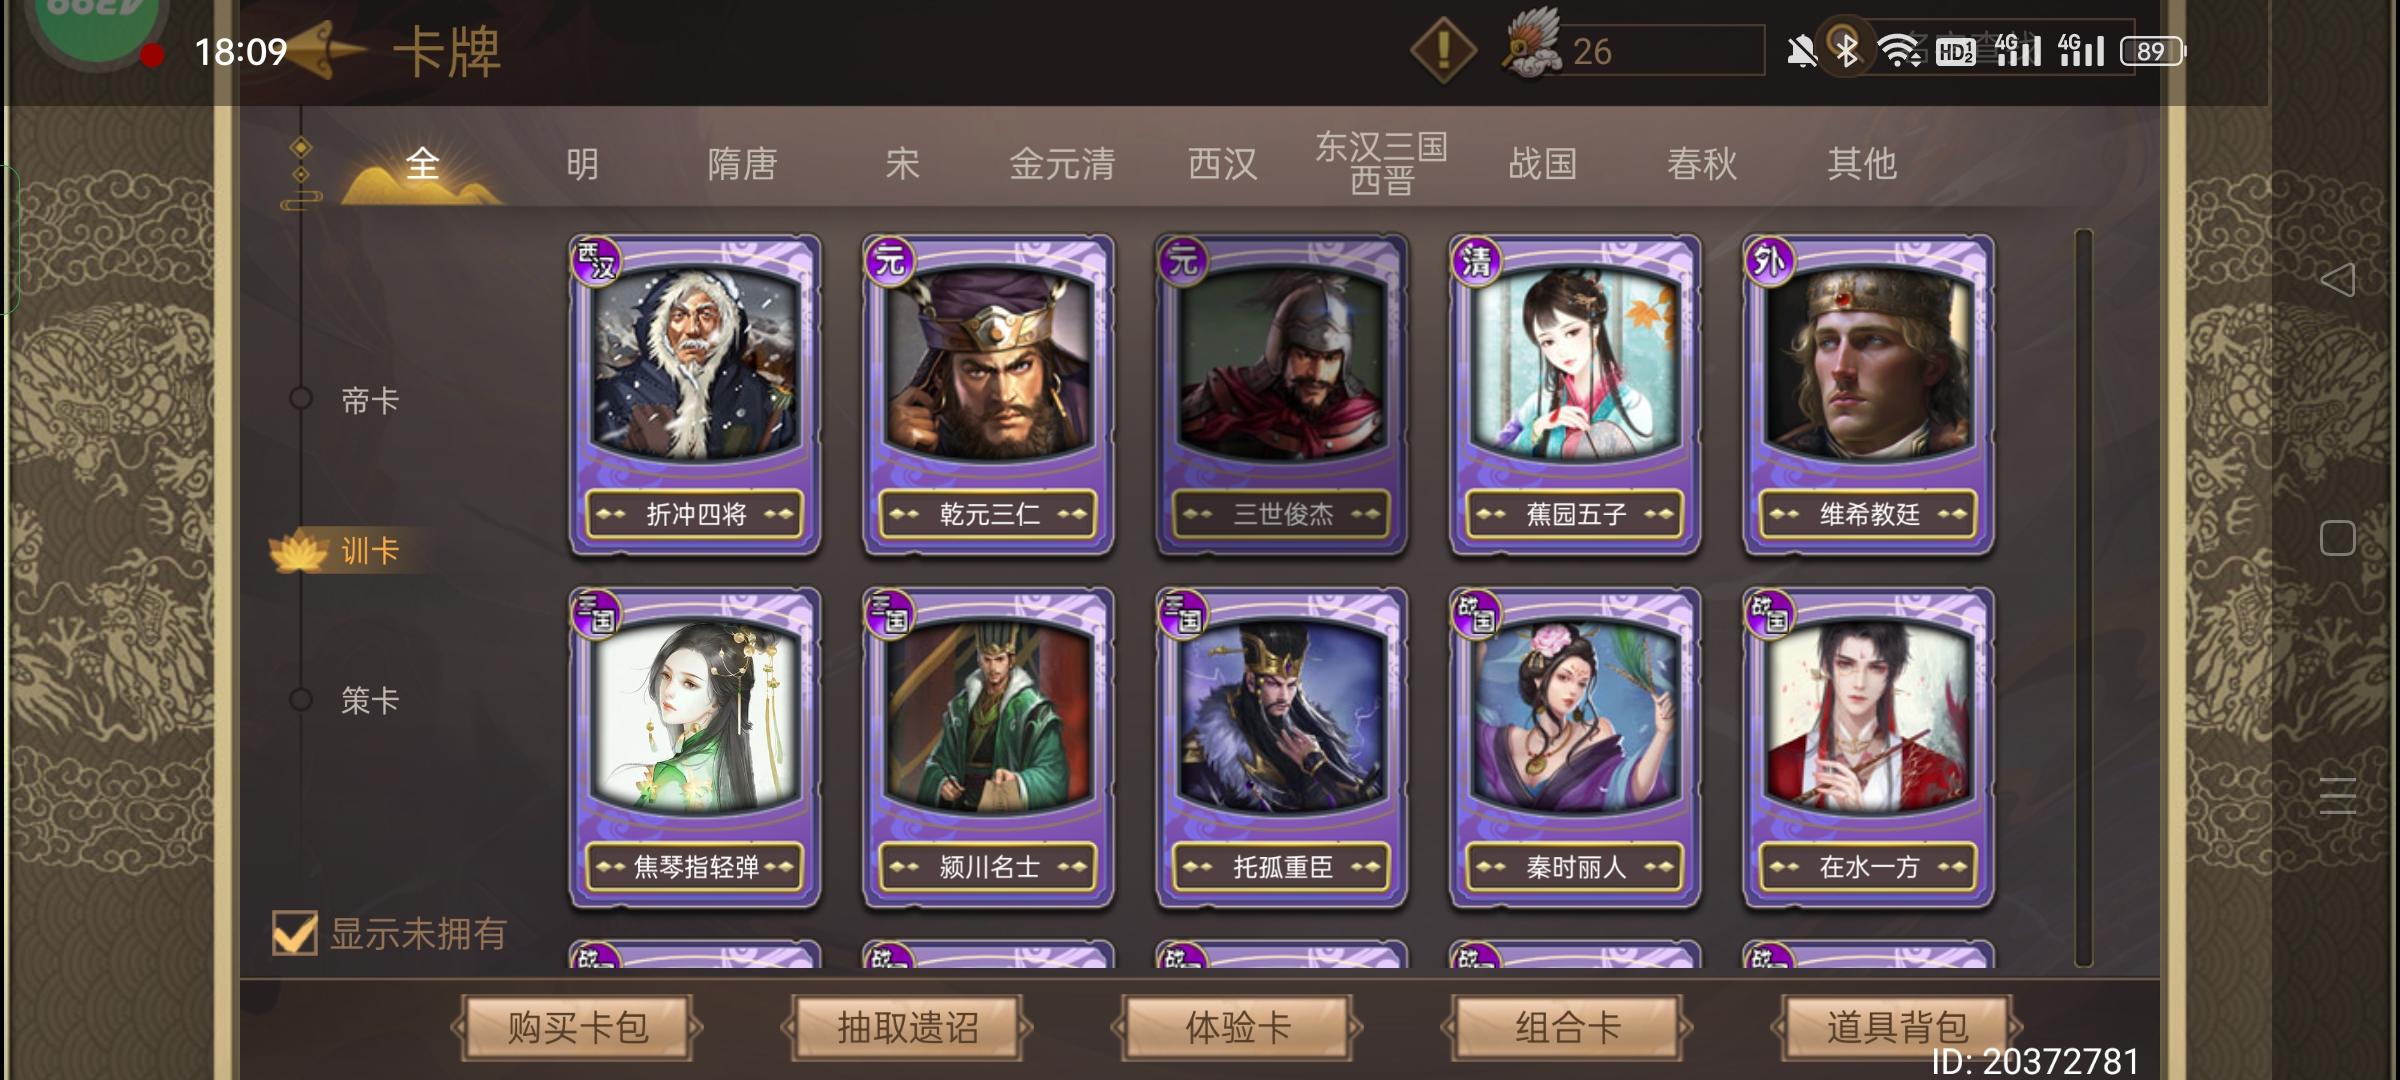Tap the lotus icon beside 训卡
The height and width of the screenshot is (1080, 2400).
[x=298, y=551]
